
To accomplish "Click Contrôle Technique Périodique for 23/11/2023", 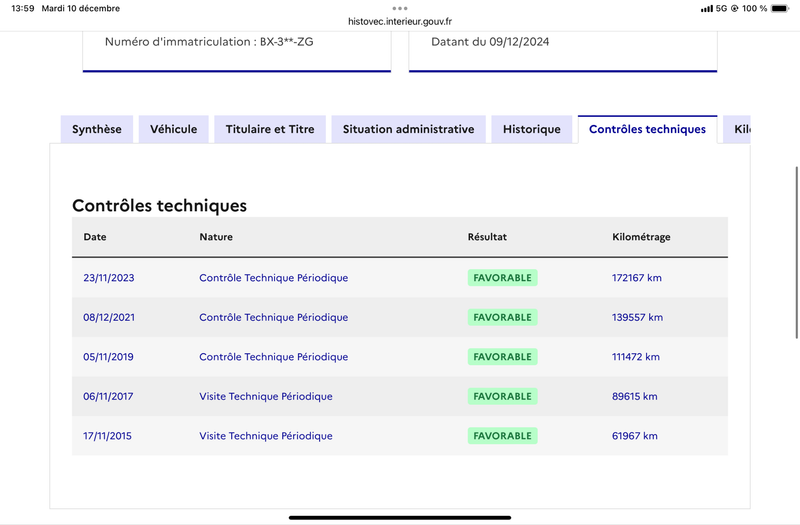I will click(x=273, y=278).
